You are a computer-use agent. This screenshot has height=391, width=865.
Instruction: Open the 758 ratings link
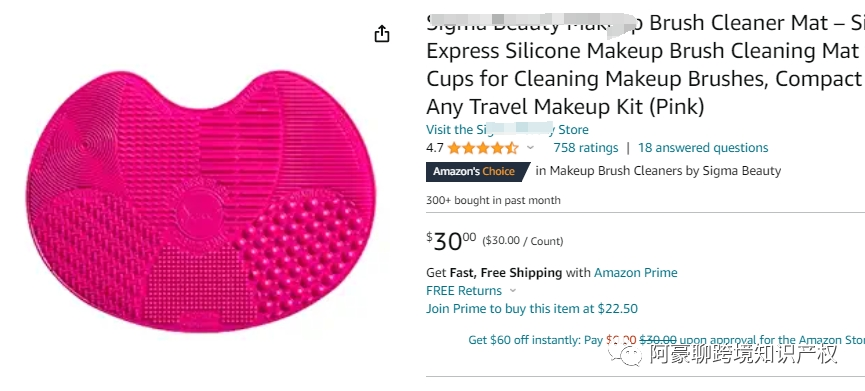pyautogui.click(x=586, y=148)
